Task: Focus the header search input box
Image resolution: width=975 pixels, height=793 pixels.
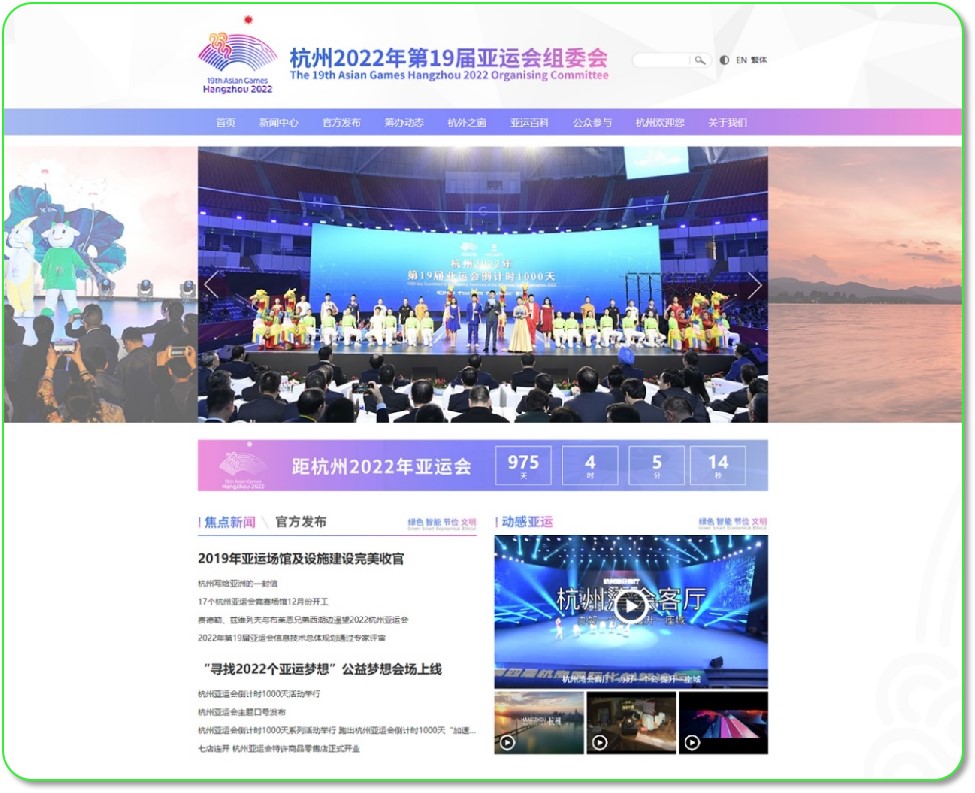Action: [x=663, y=60]
